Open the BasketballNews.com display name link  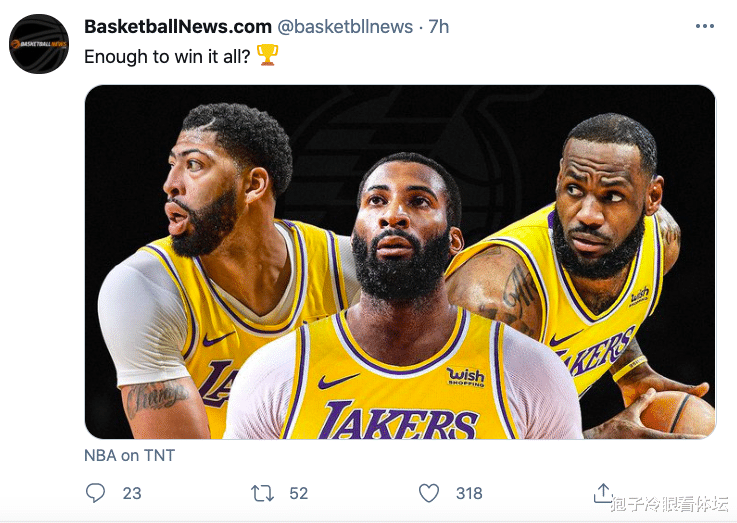point(177,27)
